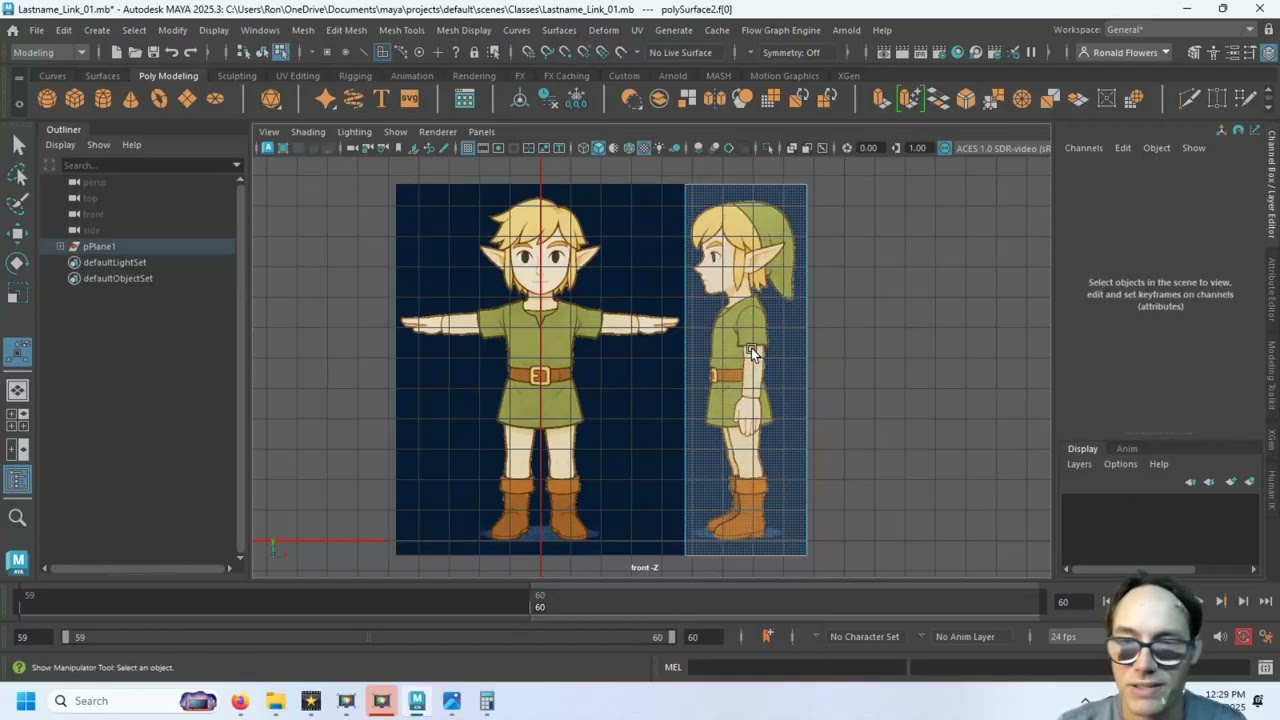This screenshot has height=720, width=1280.
Task: Click the SVG import shelf icon
Action: 409,98
